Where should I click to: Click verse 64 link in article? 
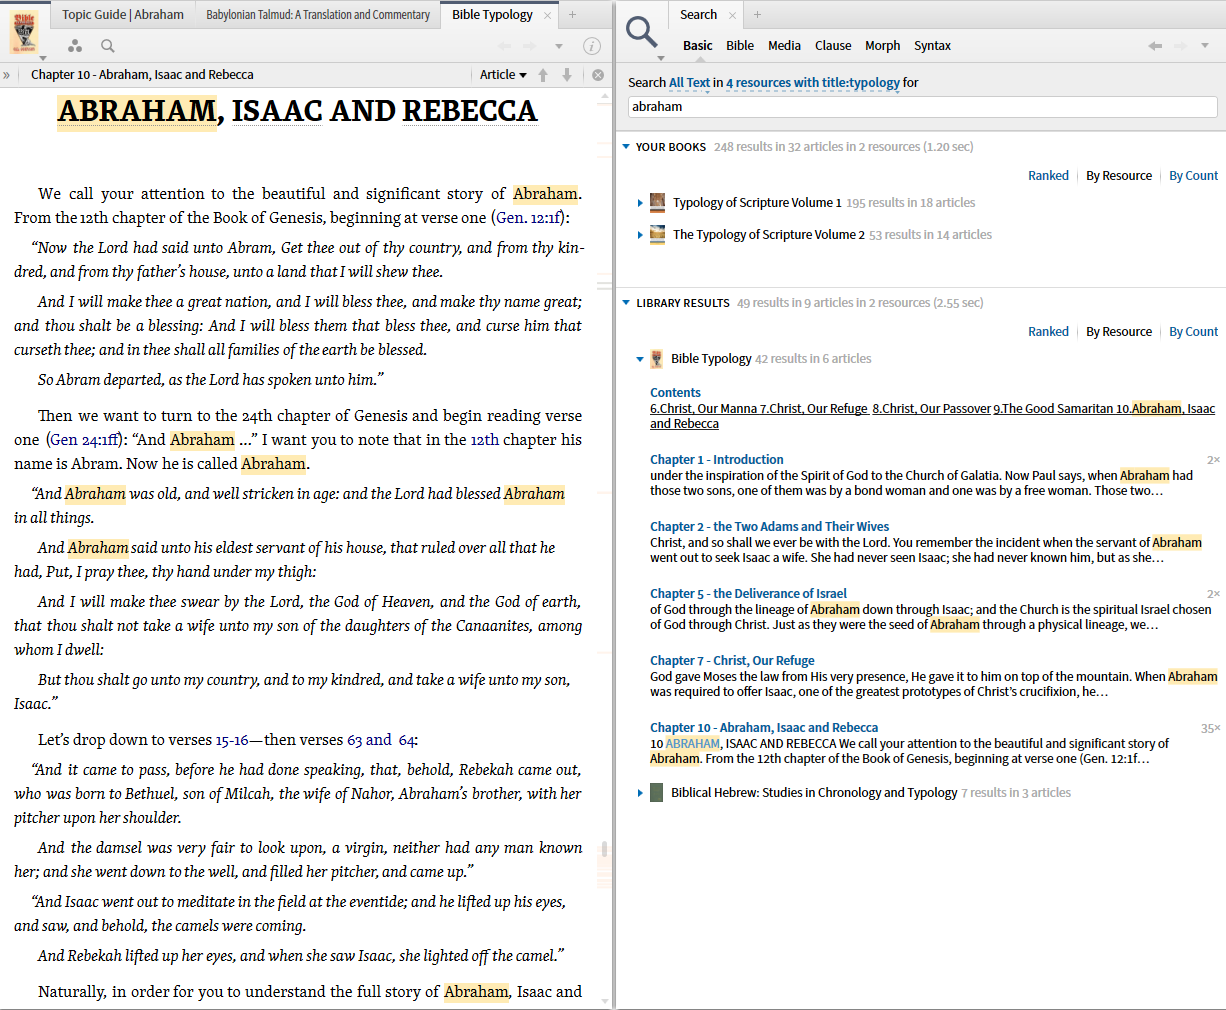tap(406, 740)
